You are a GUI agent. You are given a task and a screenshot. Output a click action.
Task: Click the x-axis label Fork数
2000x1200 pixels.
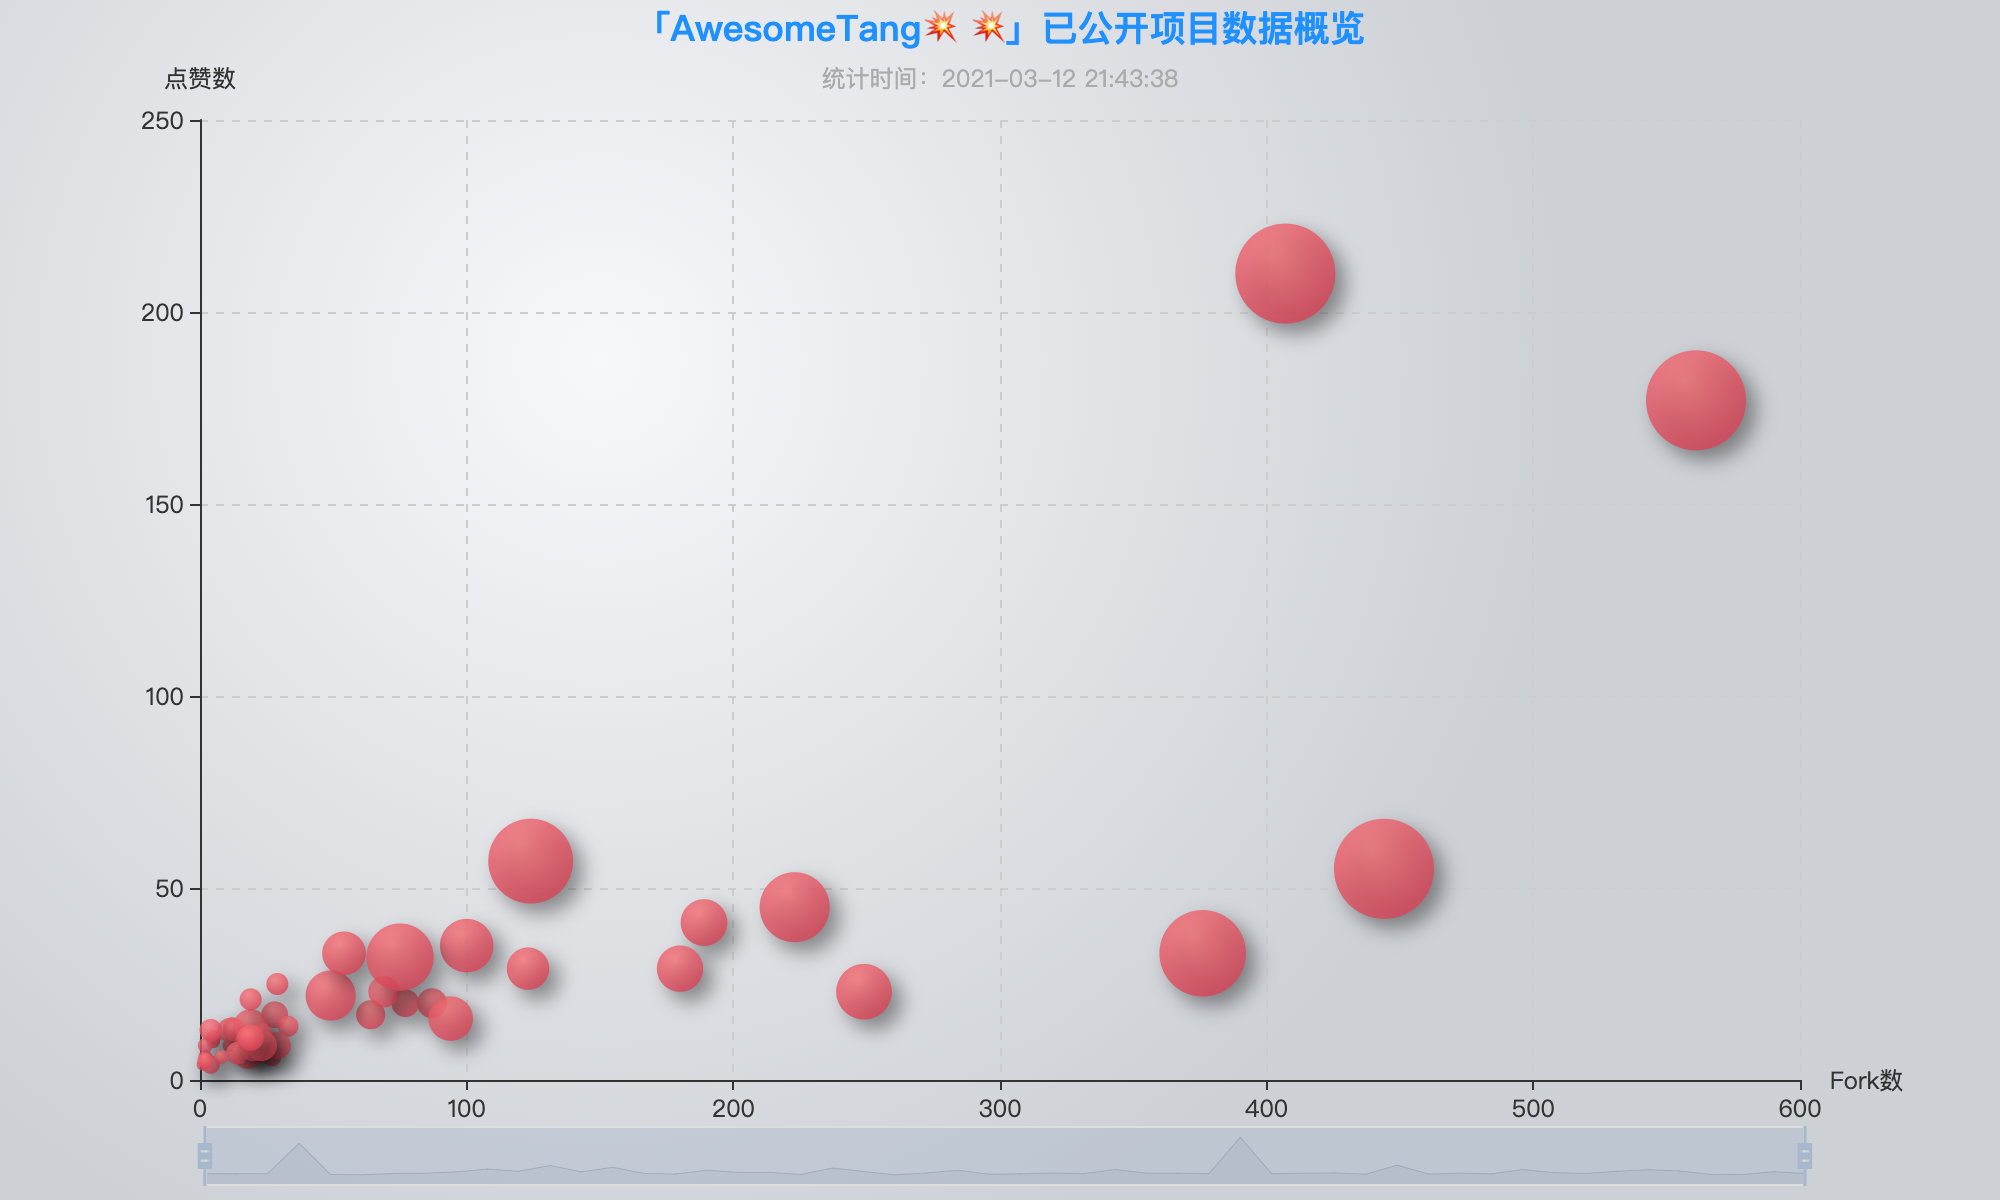coord(1864,1081)
